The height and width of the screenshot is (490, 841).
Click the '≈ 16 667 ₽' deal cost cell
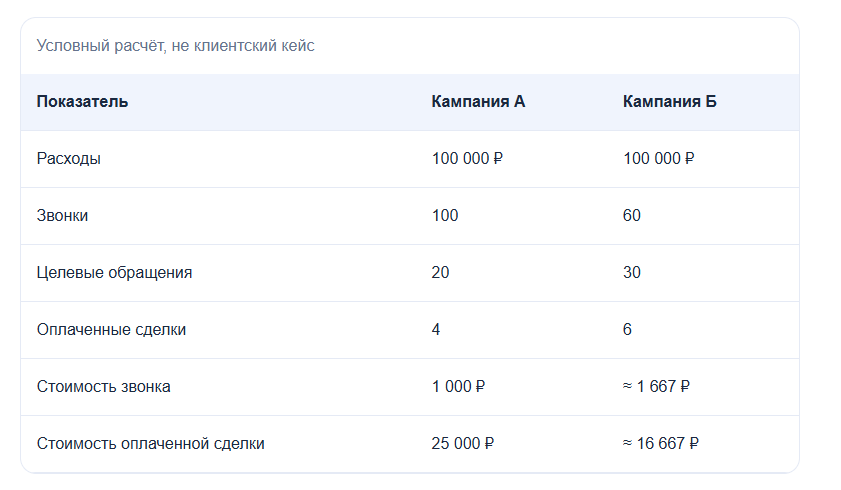(661, 443)
